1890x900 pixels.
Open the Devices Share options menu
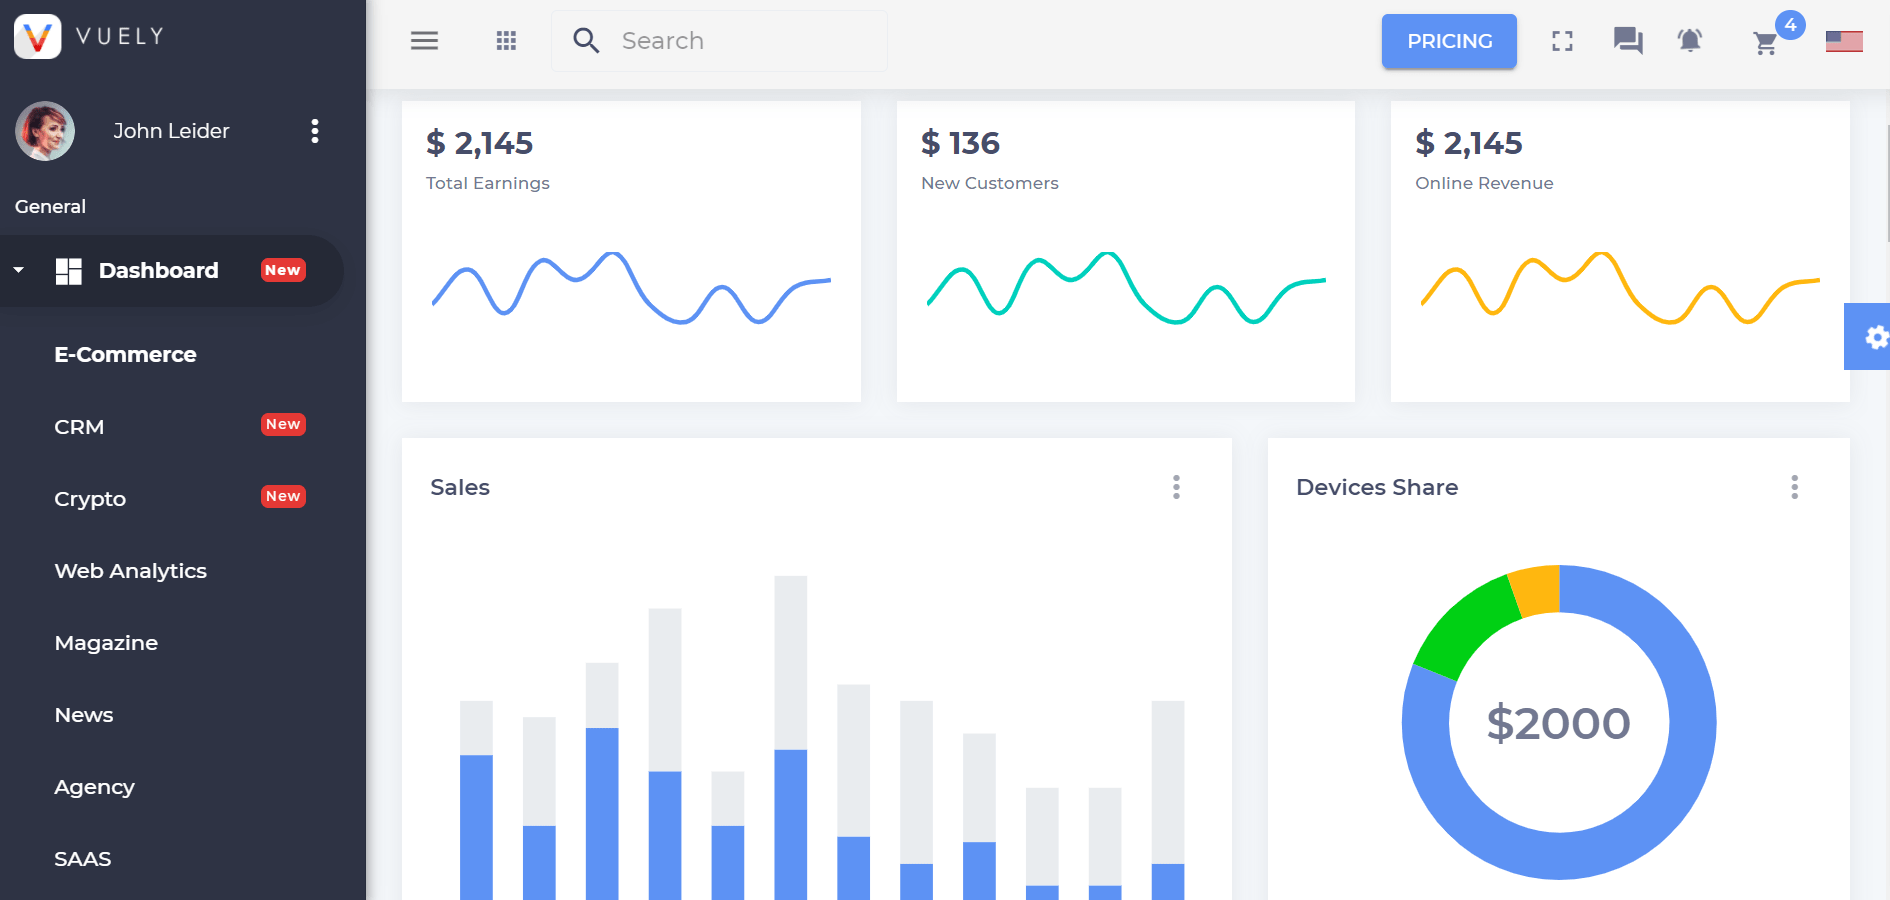coord(1794,487)
